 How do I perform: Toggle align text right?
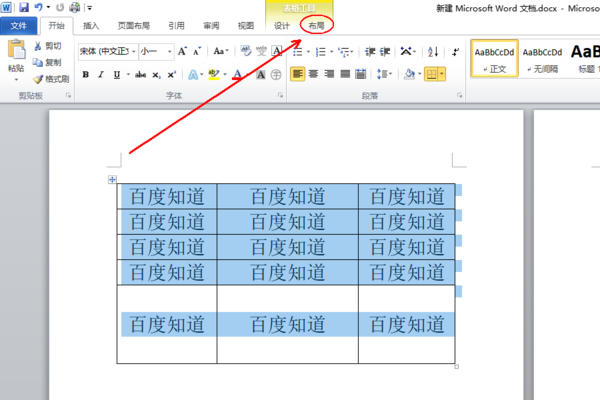pos(329,74)
